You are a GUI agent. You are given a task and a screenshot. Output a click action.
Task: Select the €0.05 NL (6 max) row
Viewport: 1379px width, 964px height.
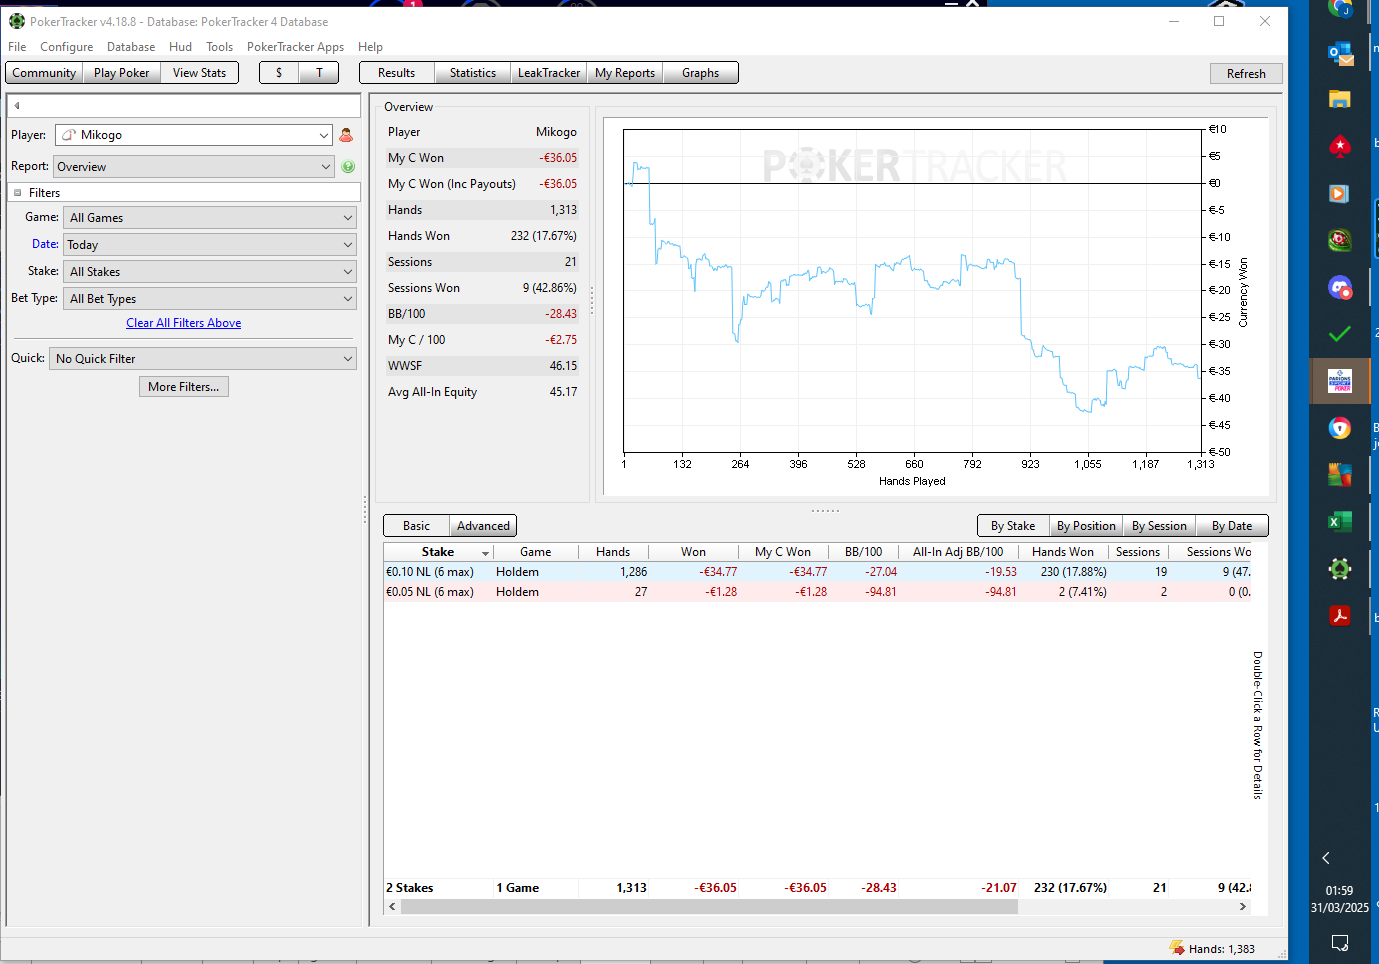point(817,592)
